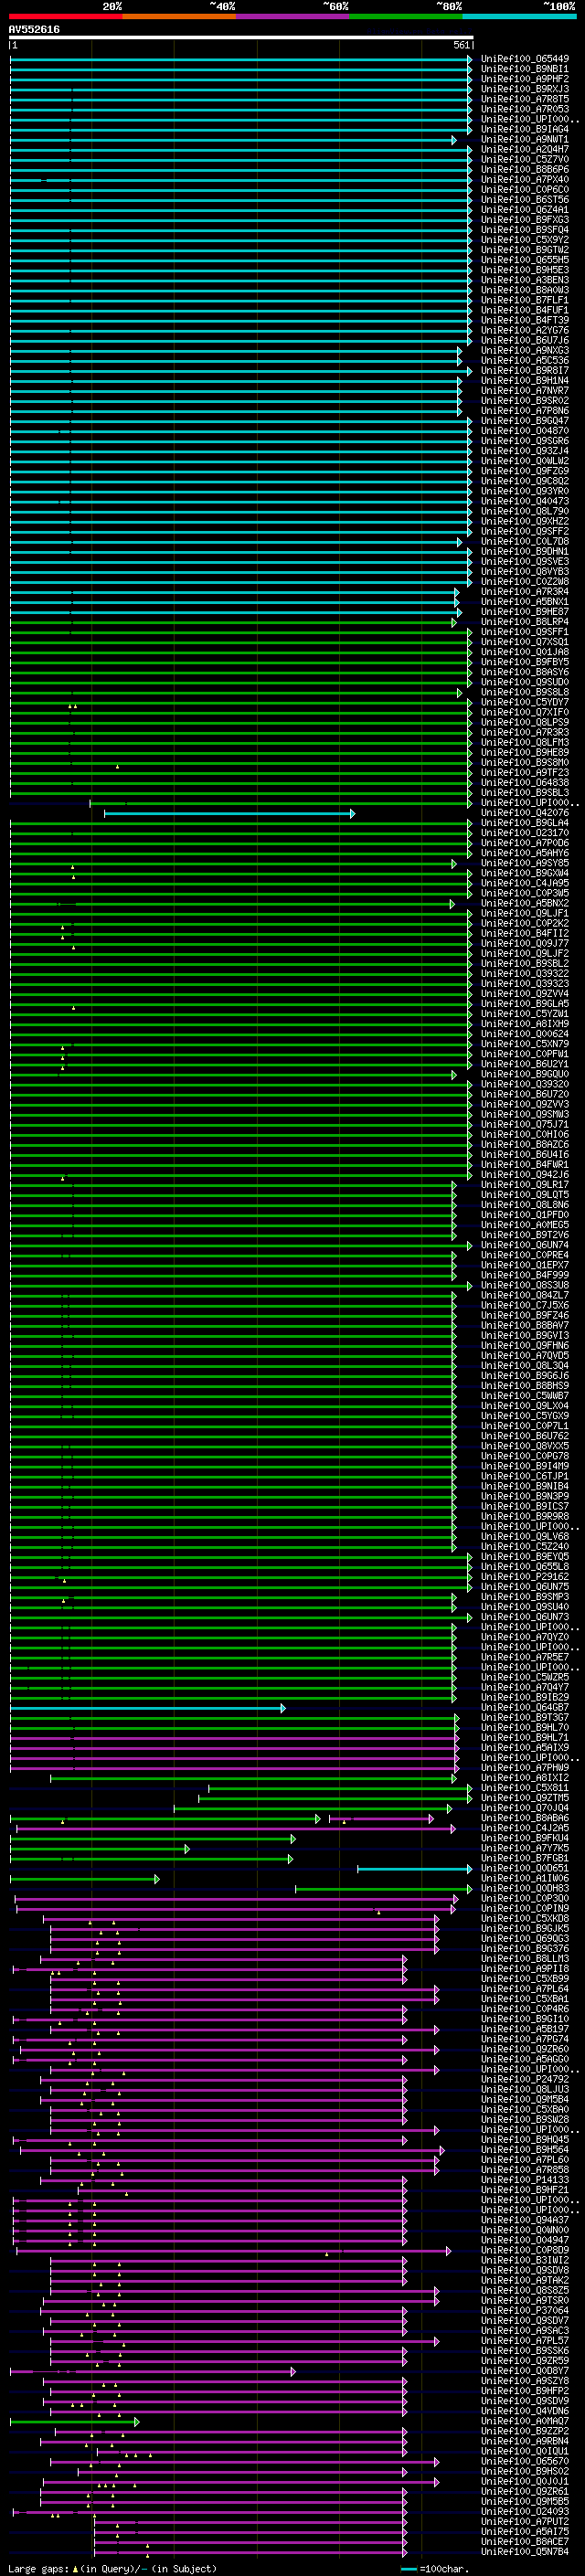Click the cyan alignment bar for Q0D651
585x2576 pixels.
point(414,1868)
